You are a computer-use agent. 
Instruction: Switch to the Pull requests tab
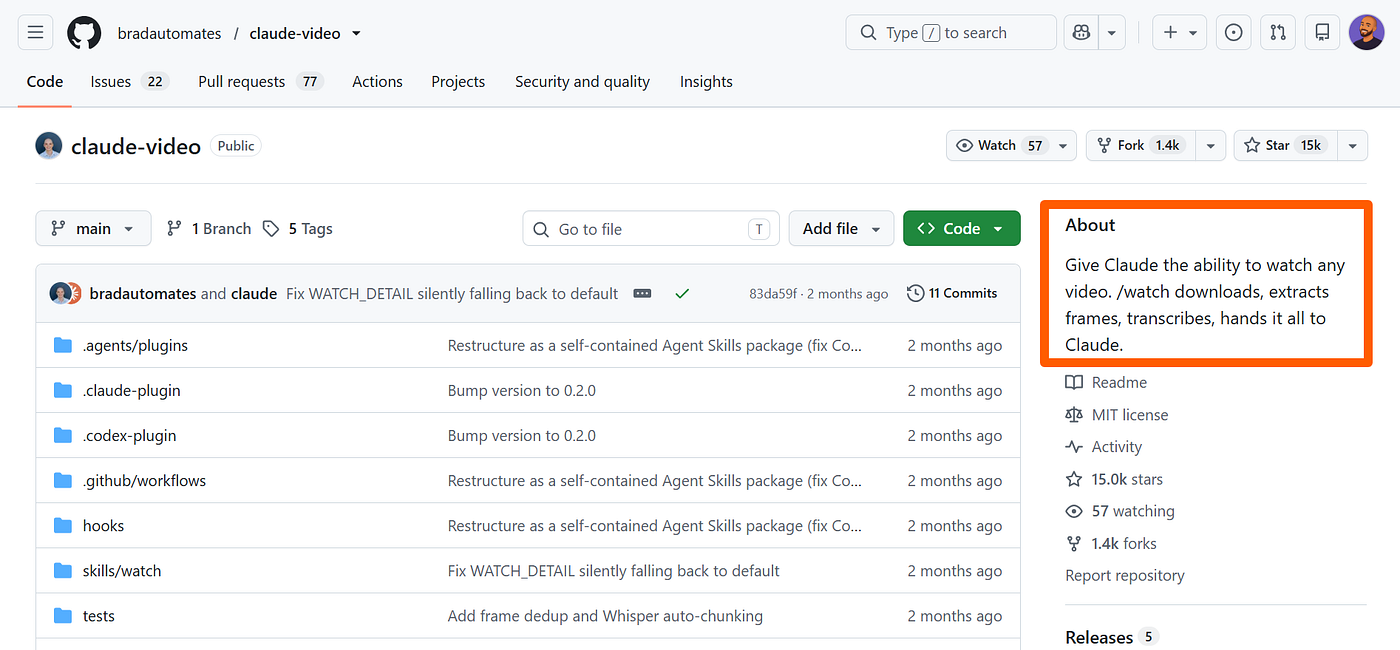click(x=261, y=82)
